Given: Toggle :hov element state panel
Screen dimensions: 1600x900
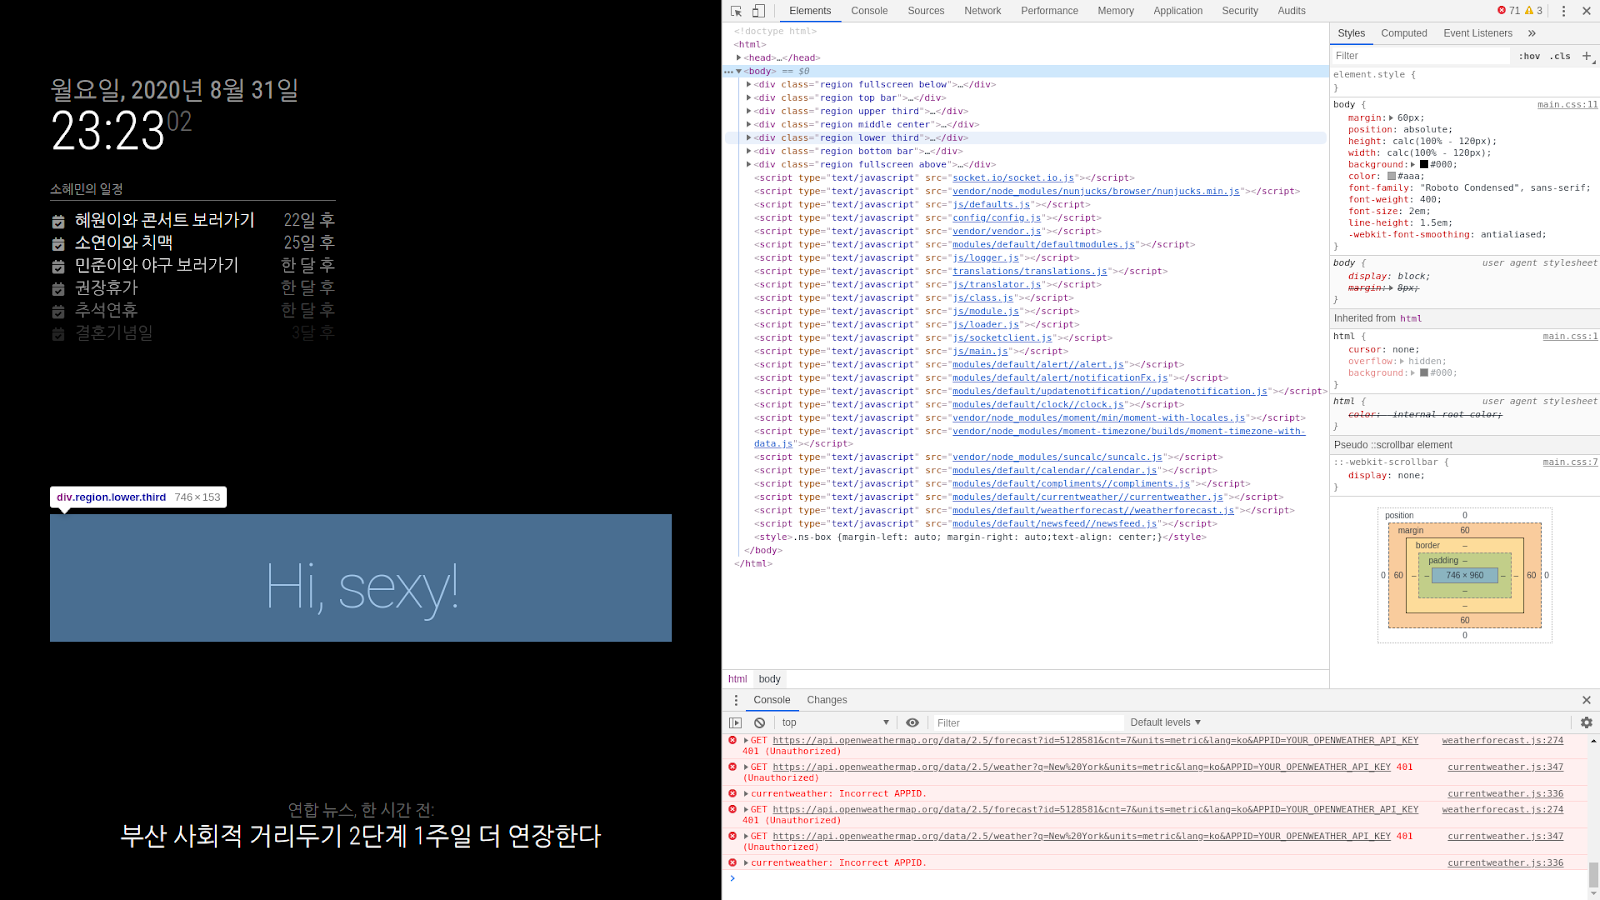Looking at the screenshot, I should coord(1529,57).
